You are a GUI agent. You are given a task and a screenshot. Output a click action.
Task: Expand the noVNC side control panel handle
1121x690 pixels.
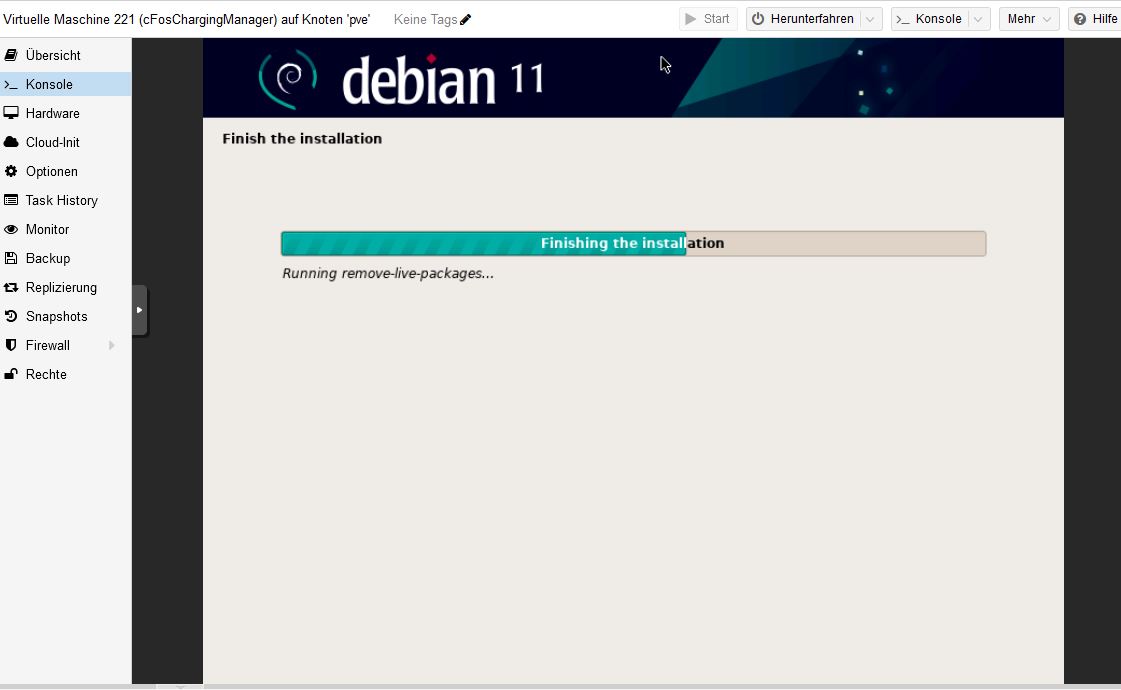pyautogui.click(x=139, y=310)
